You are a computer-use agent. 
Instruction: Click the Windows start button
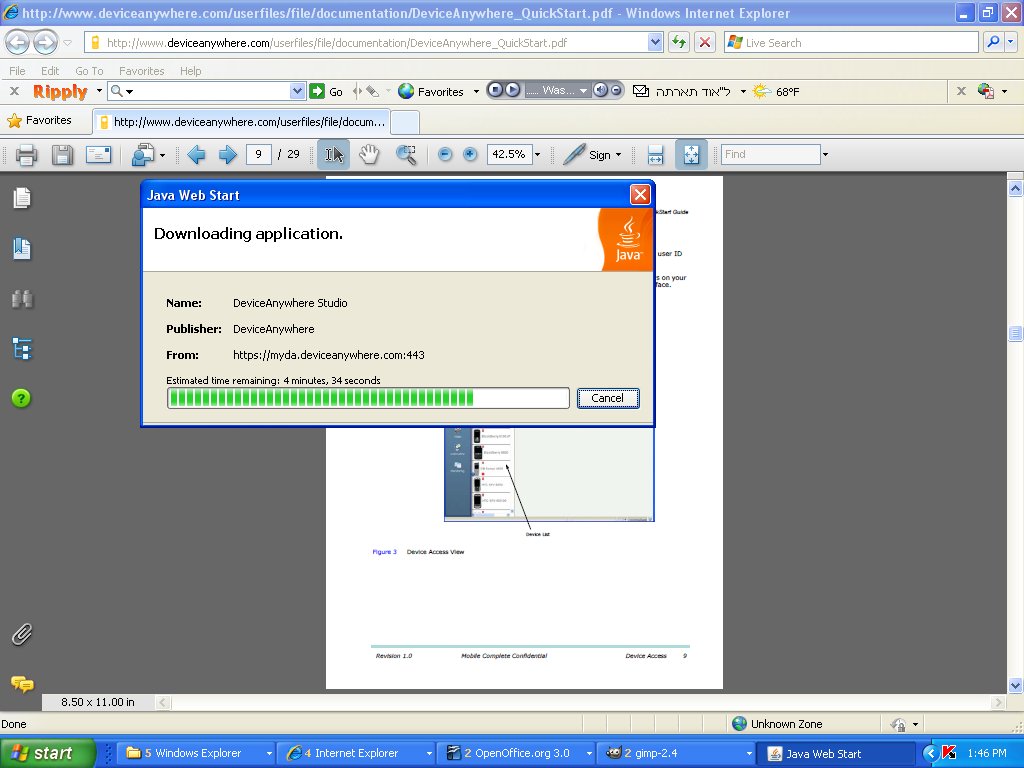tap(48, 753)
